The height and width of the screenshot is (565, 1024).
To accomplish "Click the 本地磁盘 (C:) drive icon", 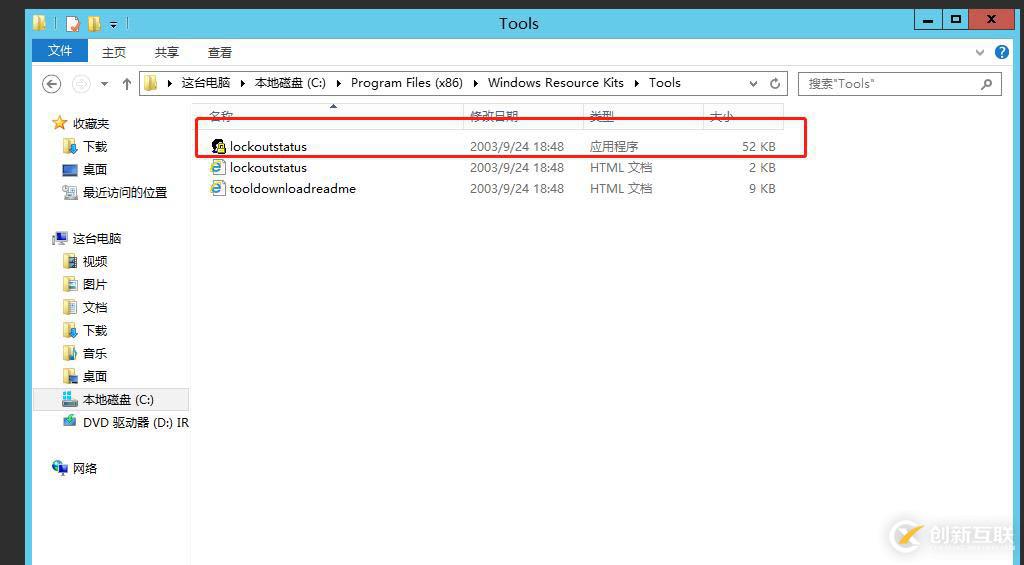I will [69, 398].
